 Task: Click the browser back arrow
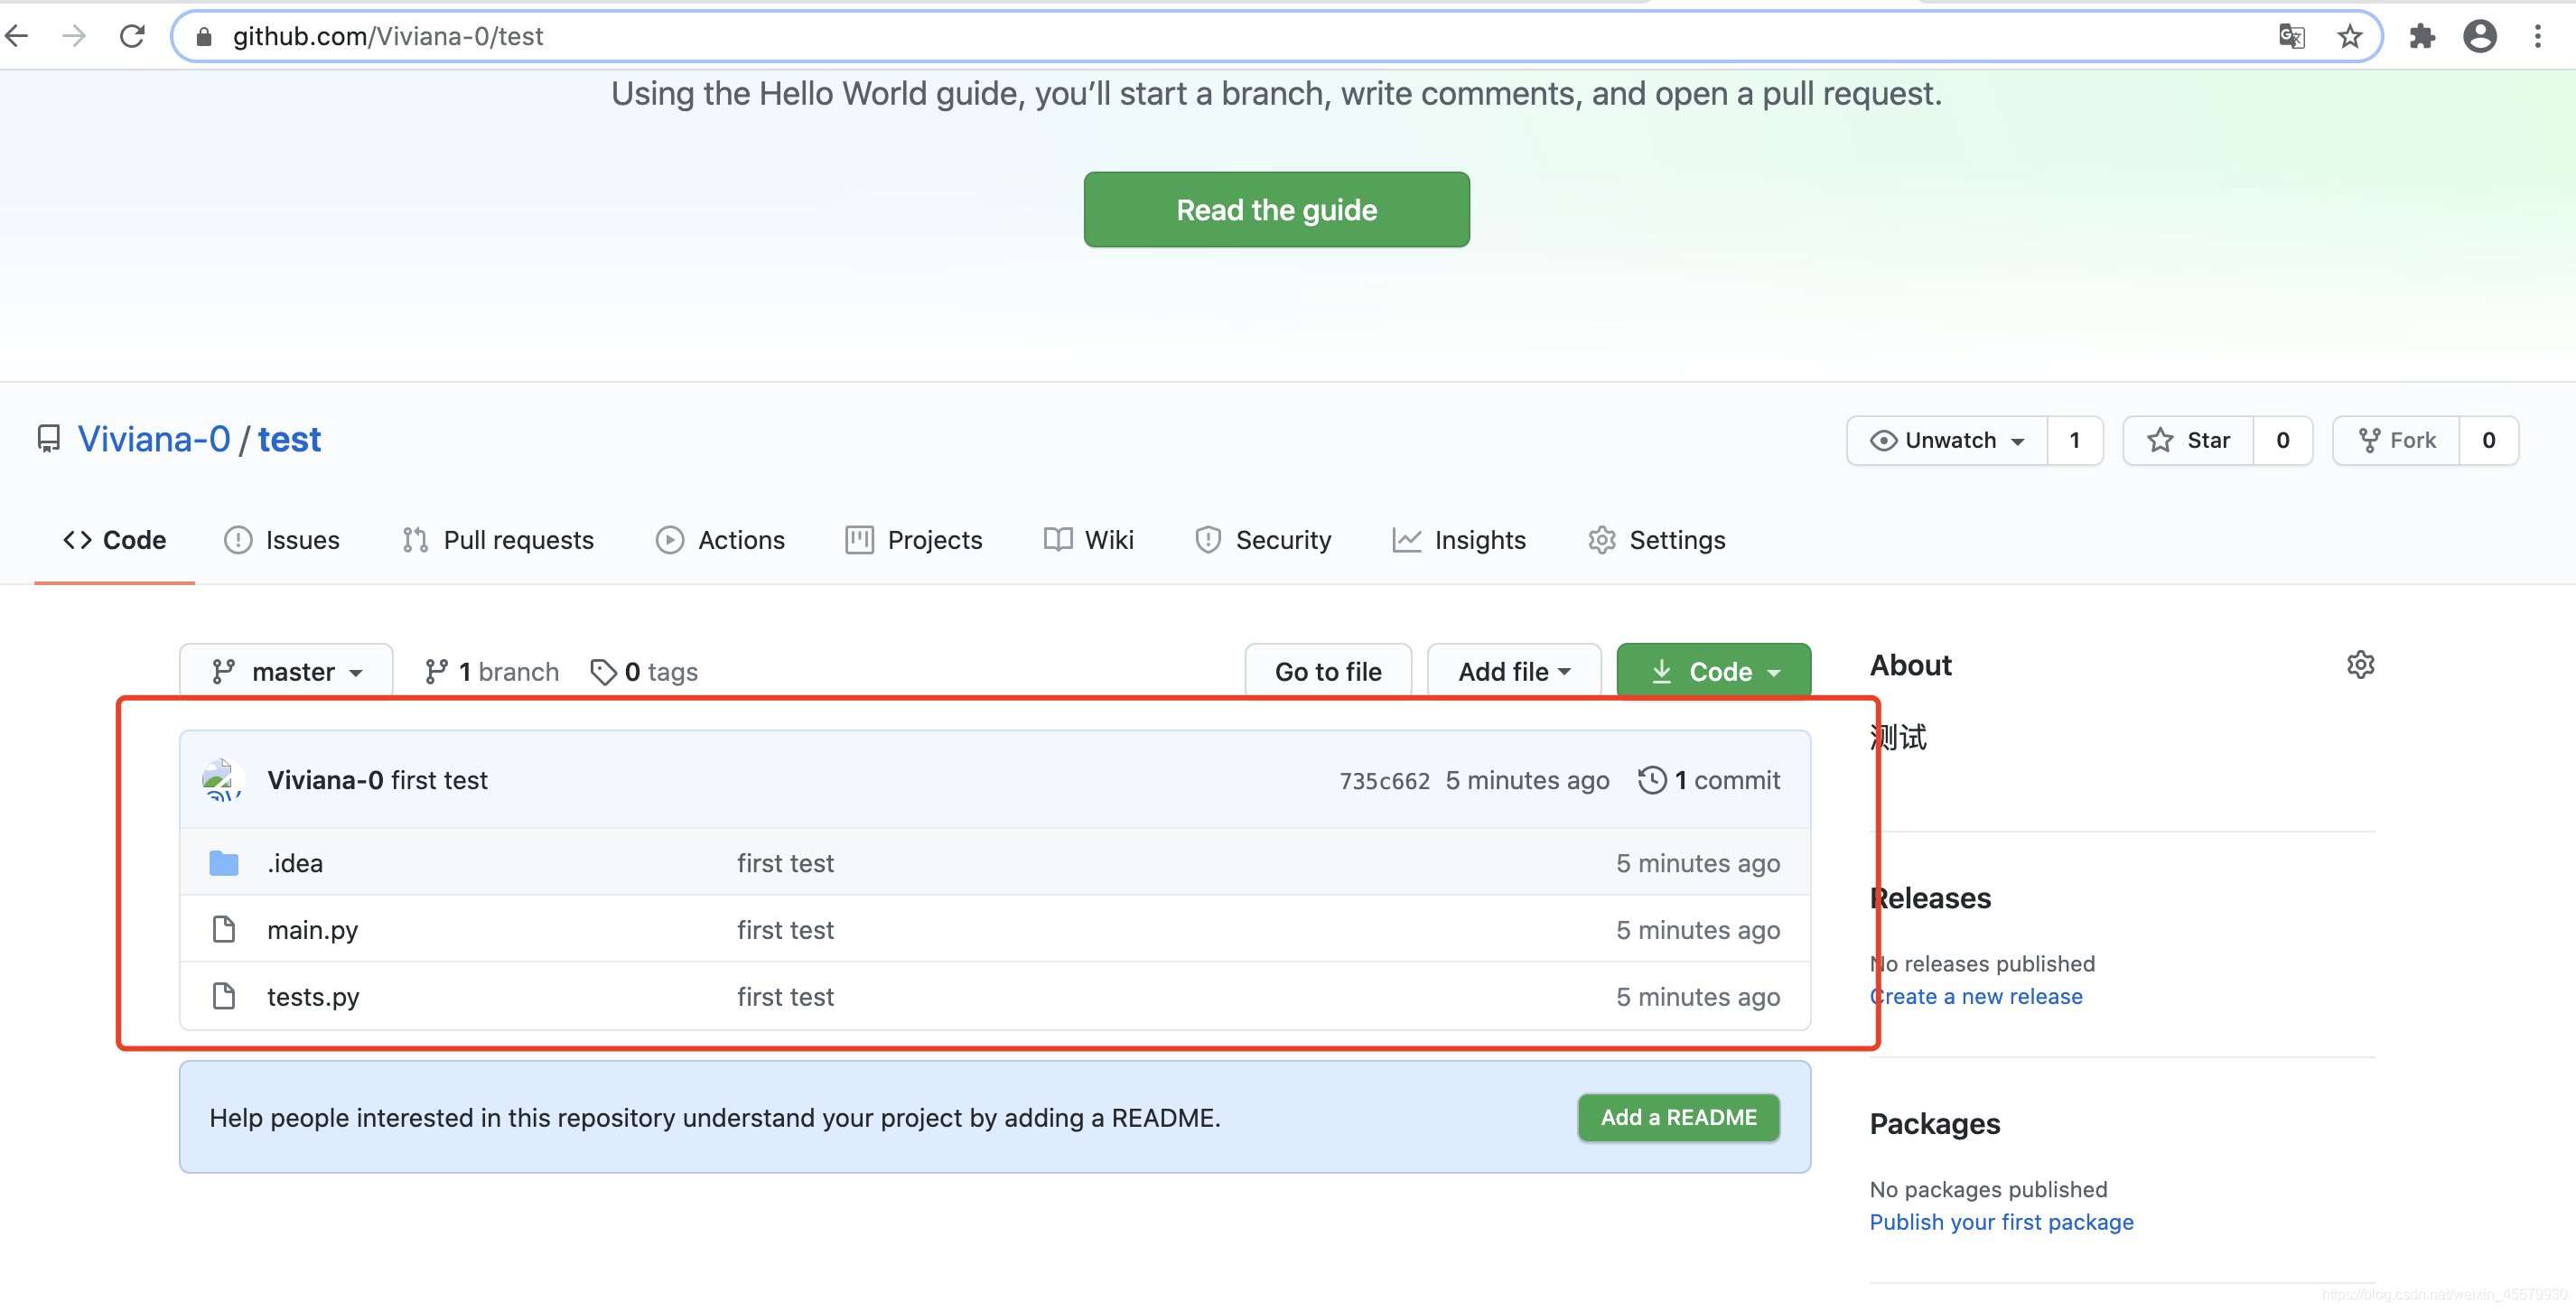(18, 37)
